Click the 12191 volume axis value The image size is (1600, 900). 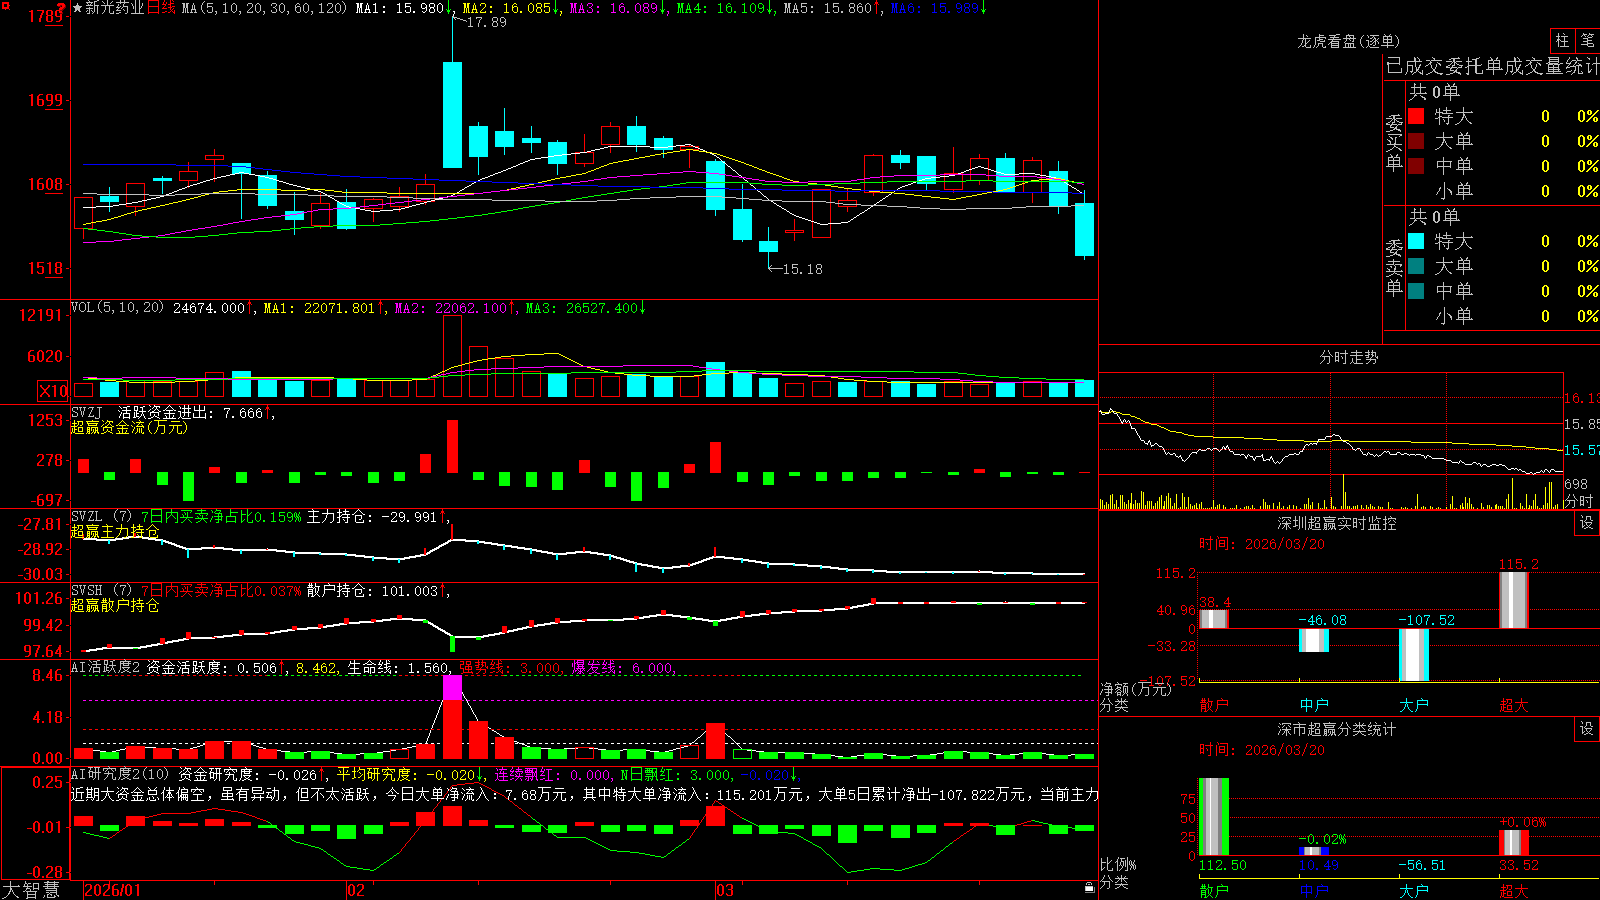41,315
